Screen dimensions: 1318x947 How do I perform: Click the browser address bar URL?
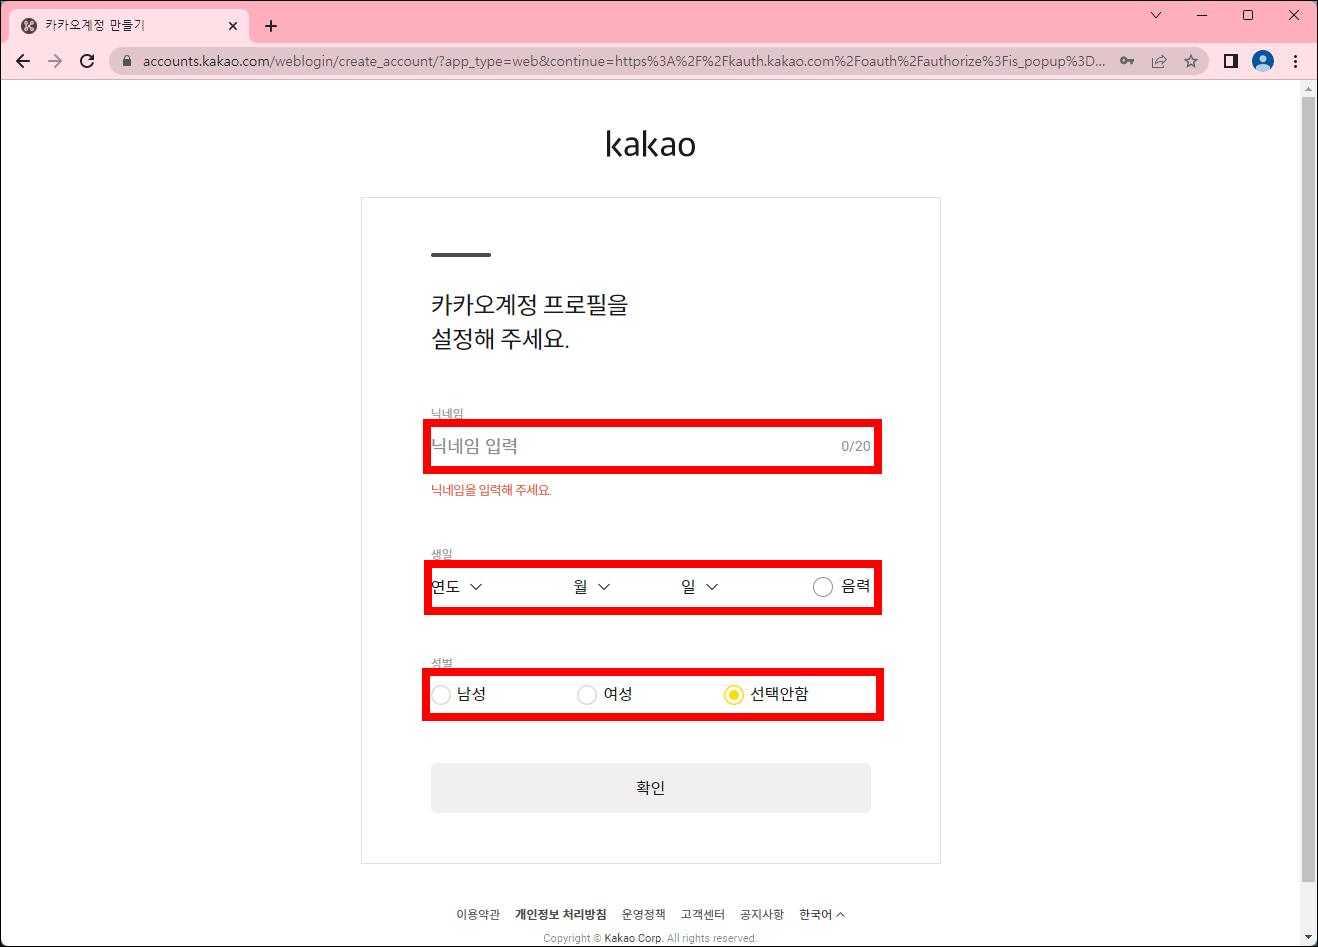[x=624, y=61]
